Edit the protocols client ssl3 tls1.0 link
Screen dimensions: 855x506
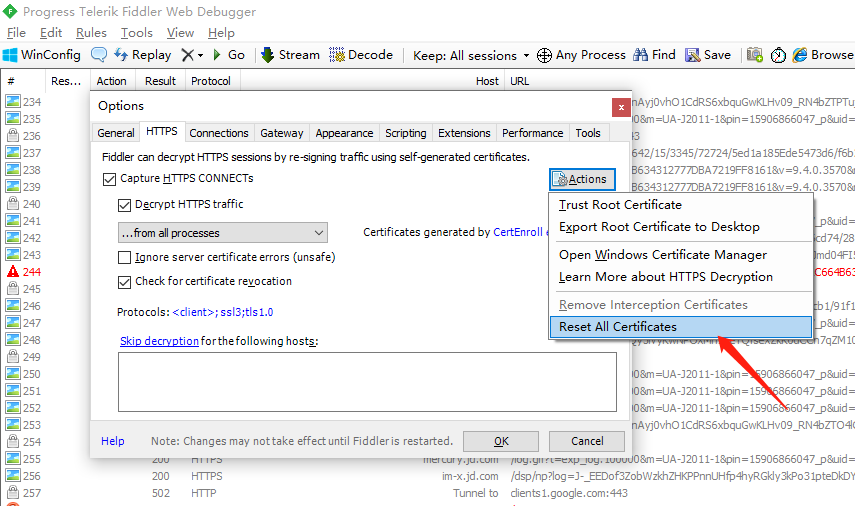(x=222, y=312)
